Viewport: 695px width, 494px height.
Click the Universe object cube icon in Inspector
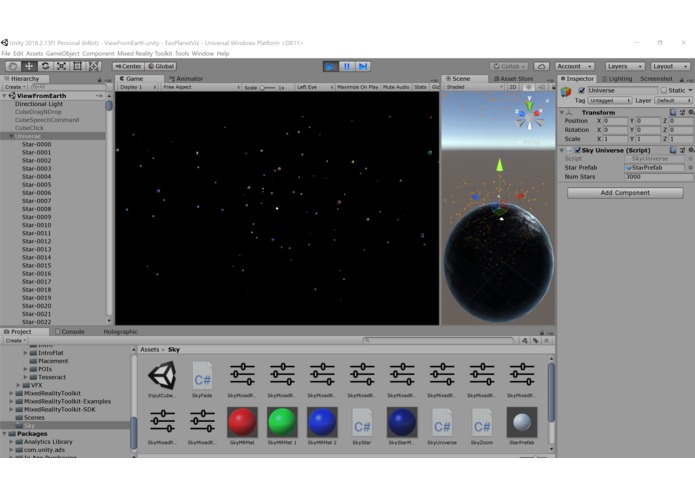click(566, 92)
